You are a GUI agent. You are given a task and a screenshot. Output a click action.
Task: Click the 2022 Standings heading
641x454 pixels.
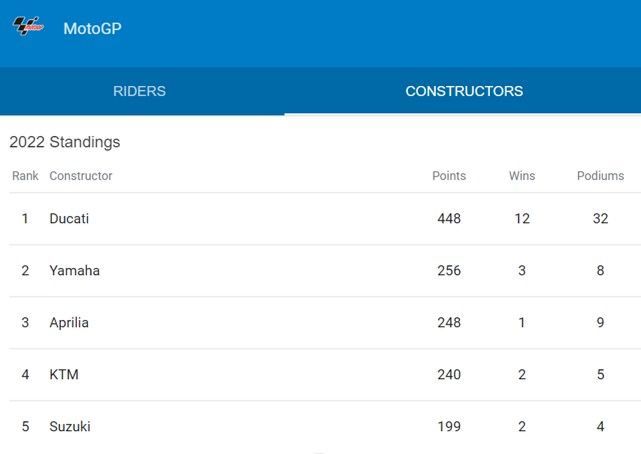(65, 142)
